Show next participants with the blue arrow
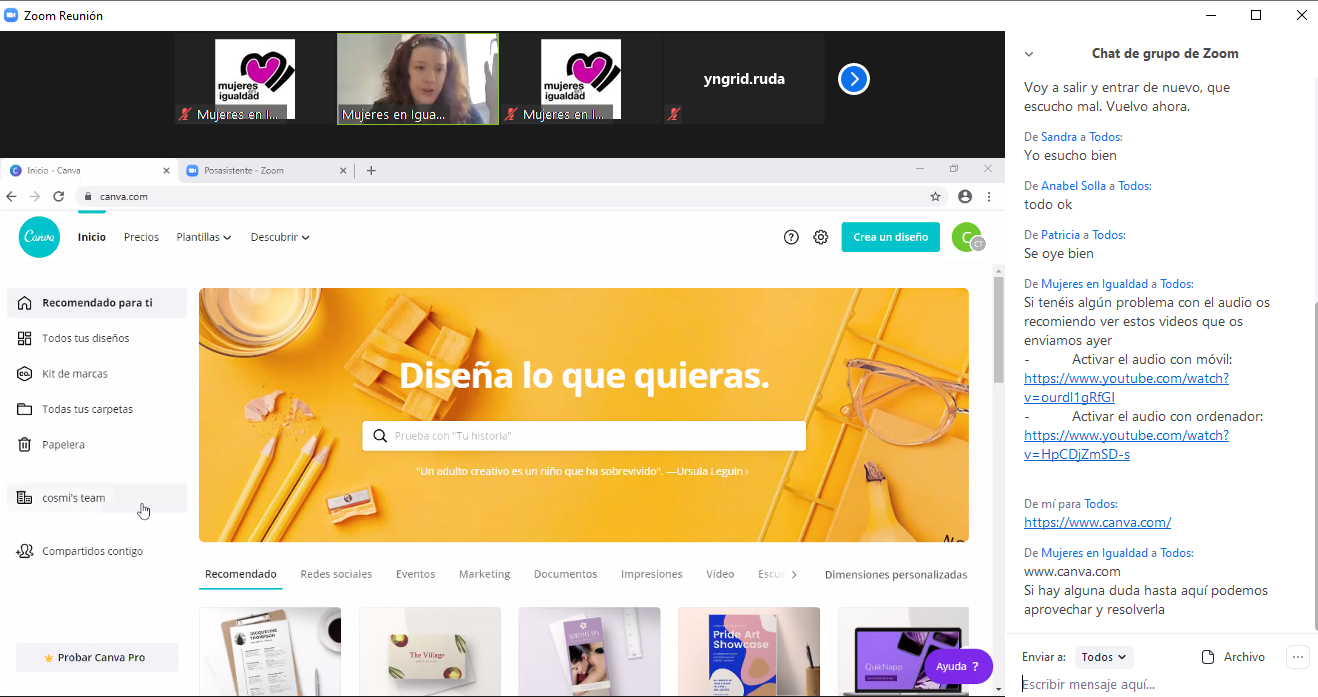 tap(854, 79)
